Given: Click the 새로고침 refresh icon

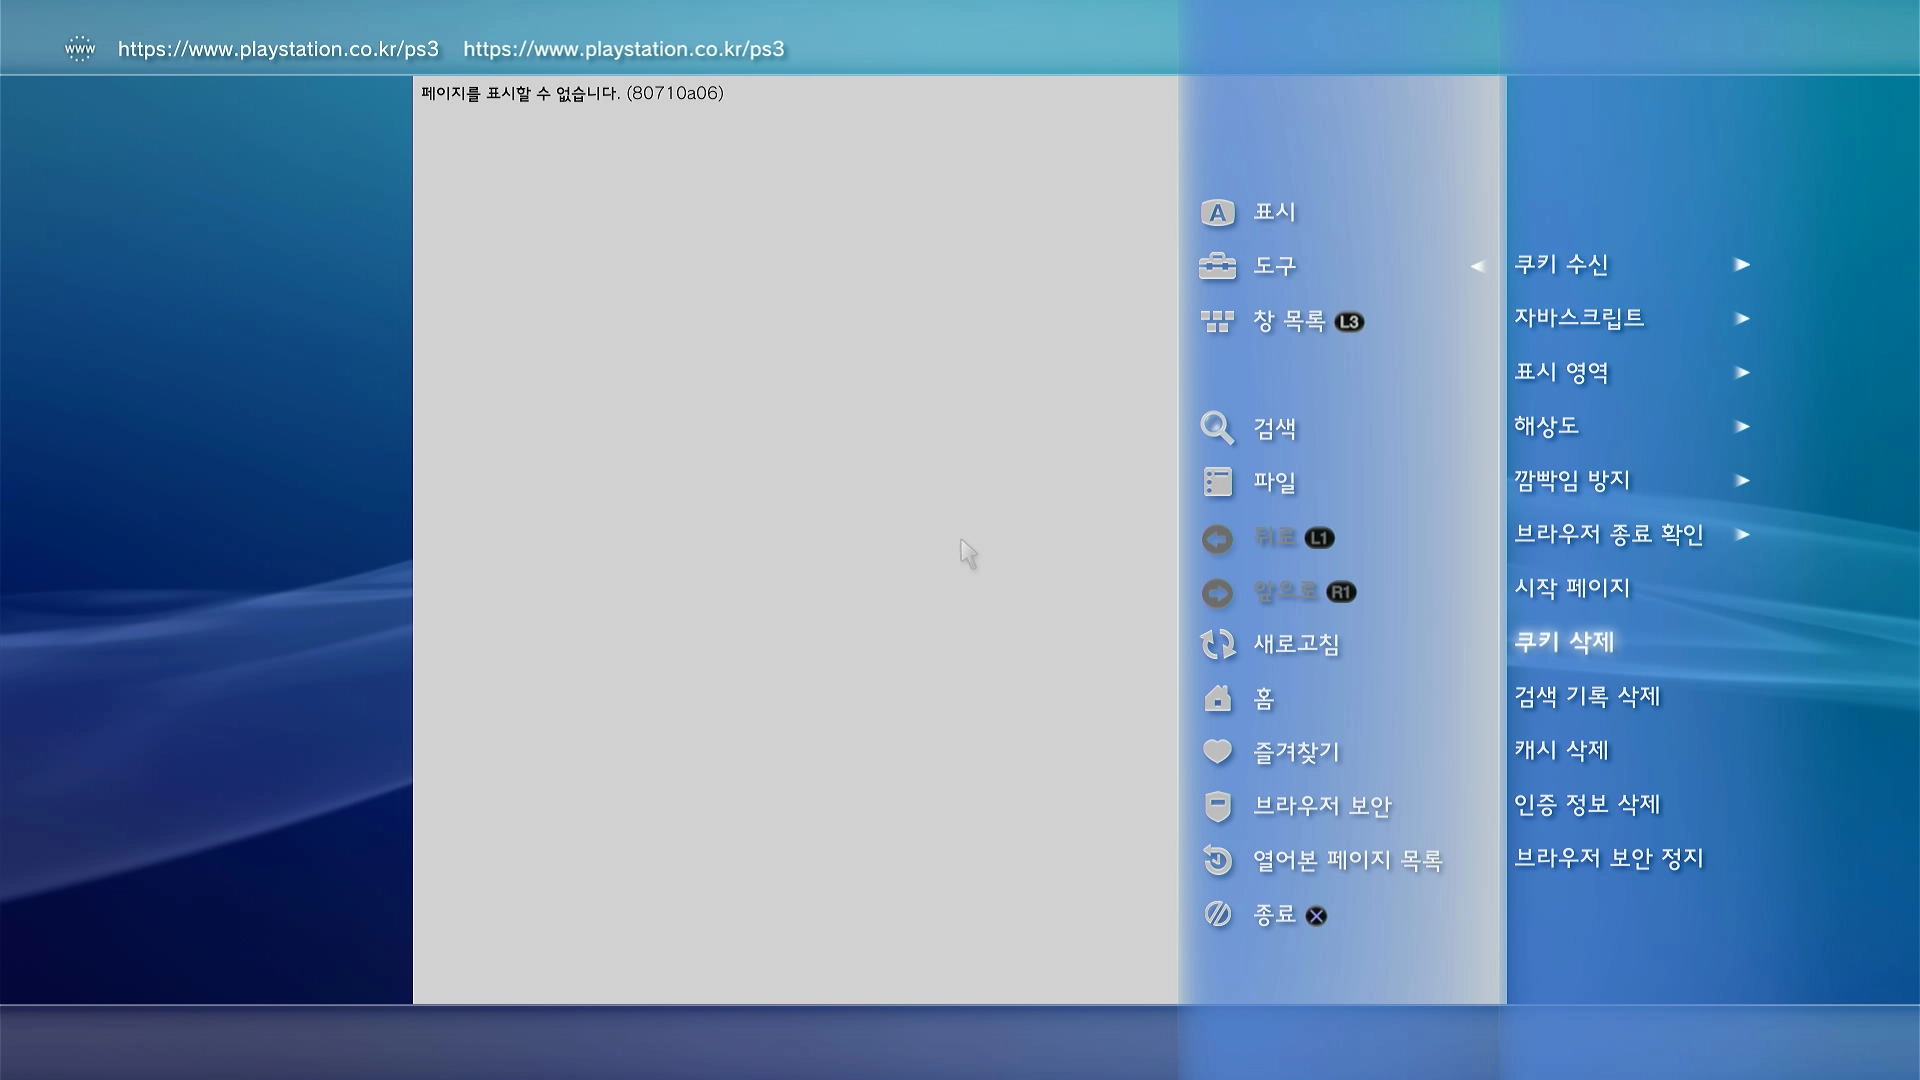Looking at the screenshot, I should (x=1217, y=644).
